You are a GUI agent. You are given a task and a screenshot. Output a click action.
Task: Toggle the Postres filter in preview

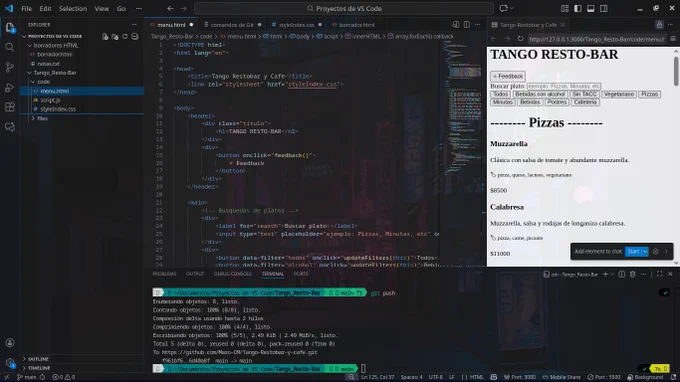(x=556, y=102)
